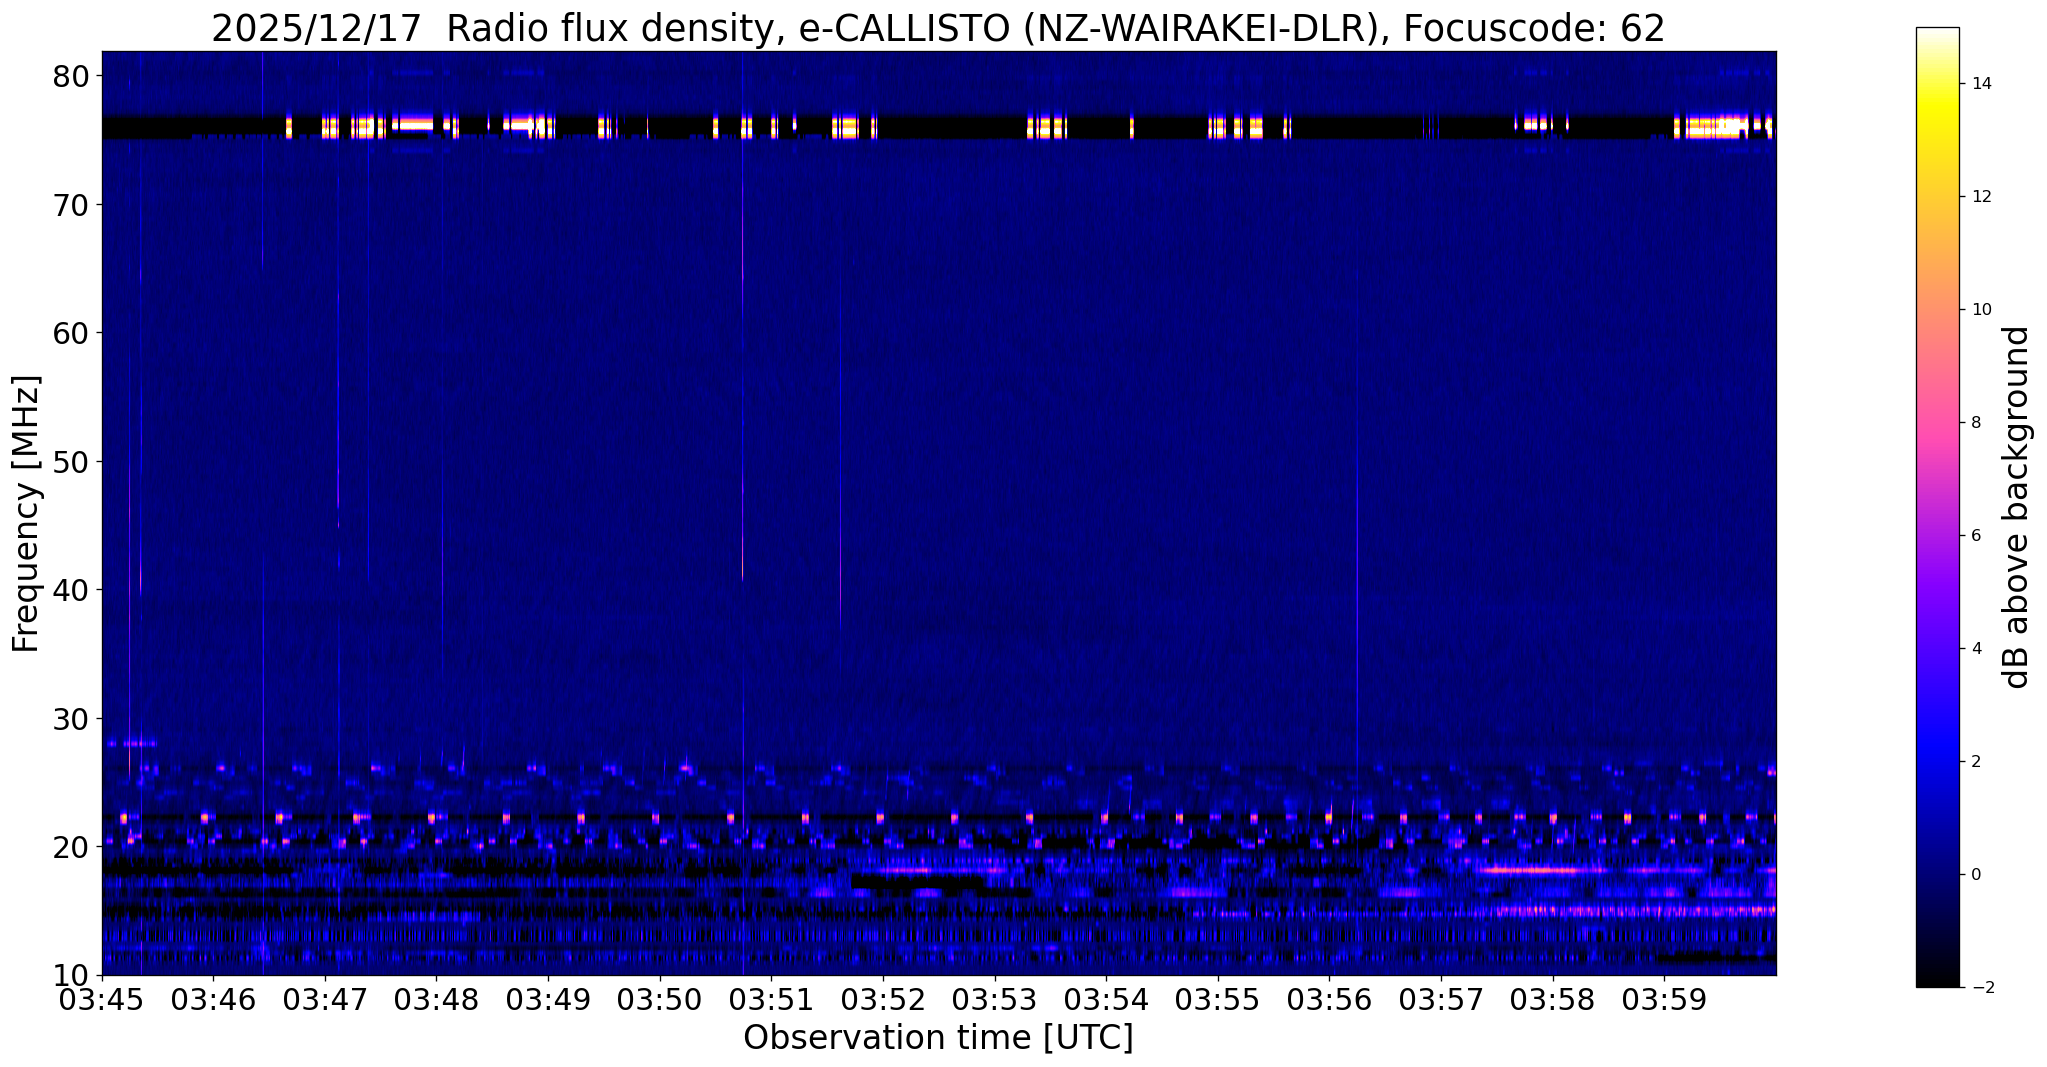The image size is (2047, 1067).
Task: Click the 'Frequency [MHz]' y-axis label
Action: (26, 513)
